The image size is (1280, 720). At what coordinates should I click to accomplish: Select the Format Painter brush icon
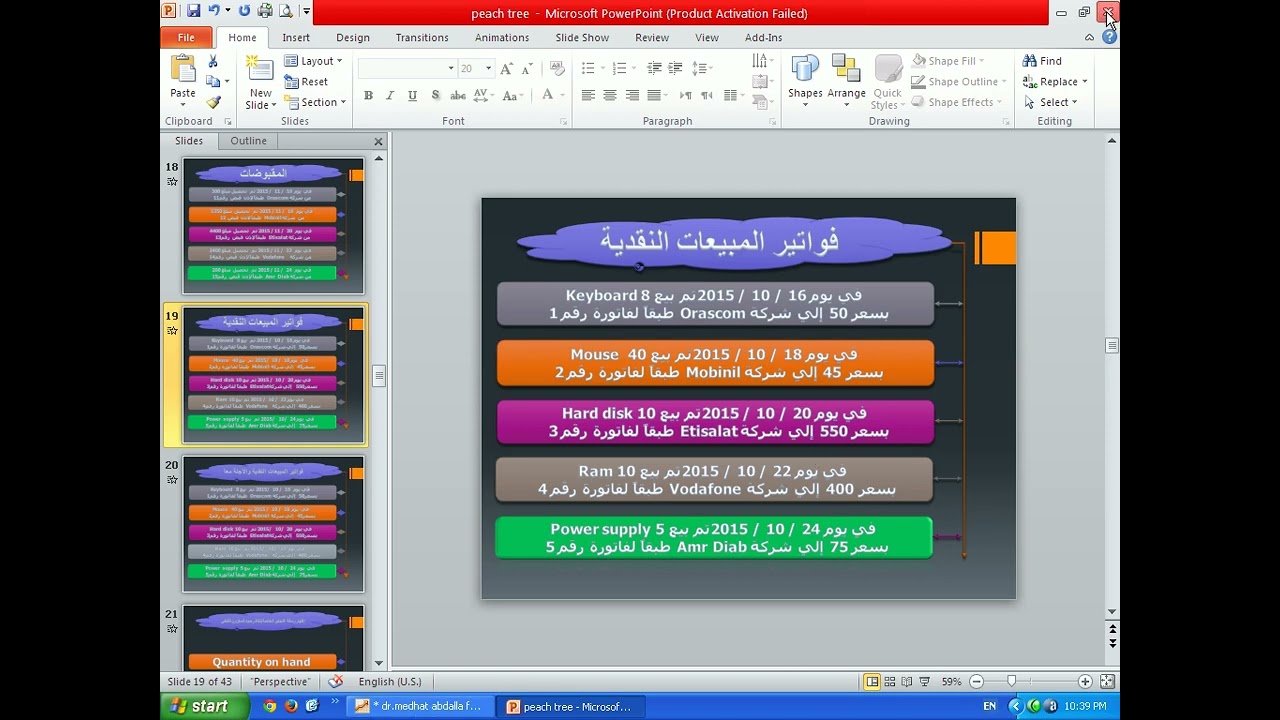[213, 102]
